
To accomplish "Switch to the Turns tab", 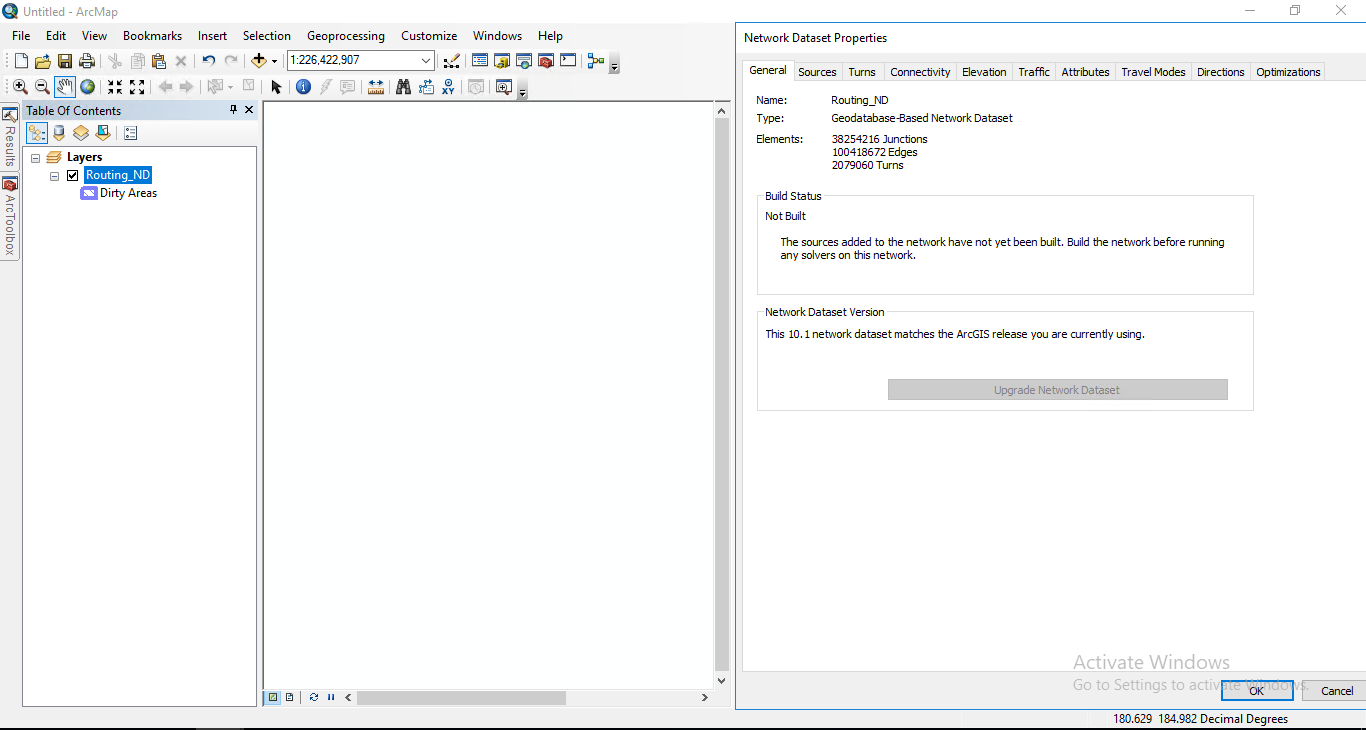I will [x=862, y=72].
